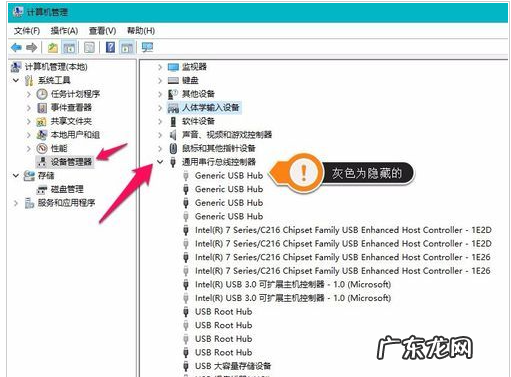Click the 软件设备 category icon
Screen dimensions: 511x377
click(x=173, y=121)
